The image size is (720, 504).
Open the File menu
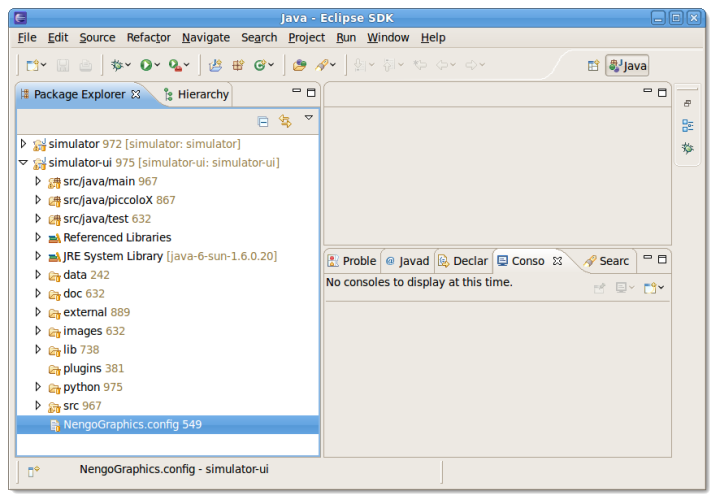27,38
